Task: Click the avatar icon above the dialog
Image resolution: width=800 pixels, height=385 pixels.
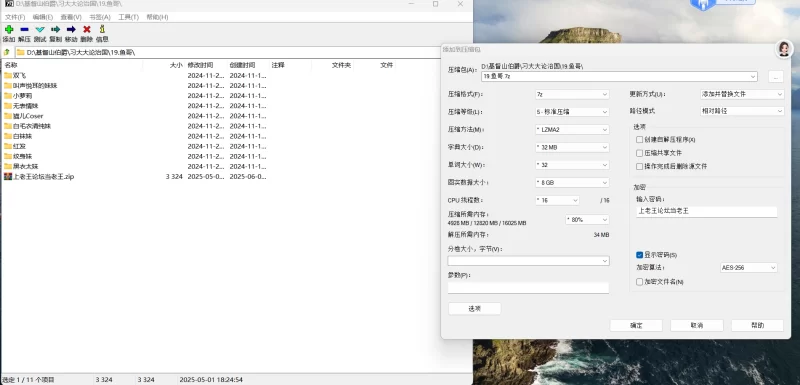Action: coord(784,49)
